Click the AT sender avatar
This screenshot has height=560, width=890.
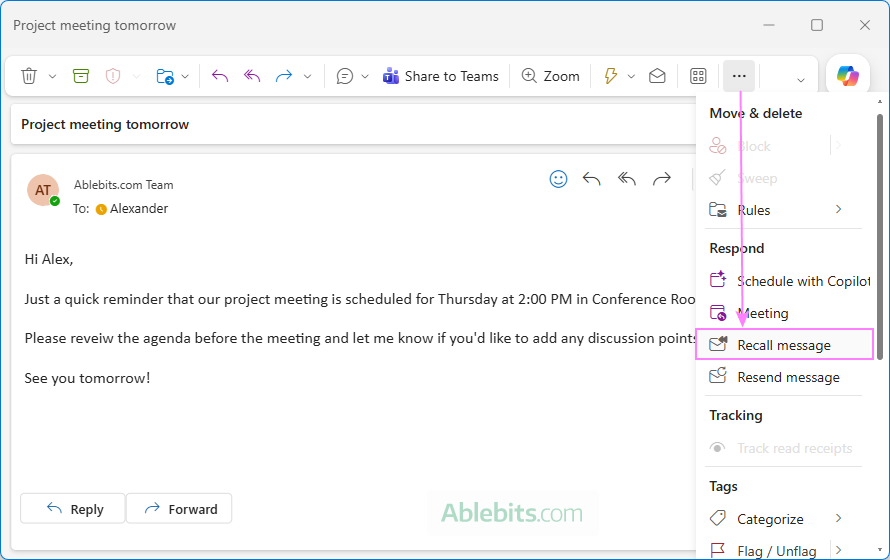pos(43,190)
